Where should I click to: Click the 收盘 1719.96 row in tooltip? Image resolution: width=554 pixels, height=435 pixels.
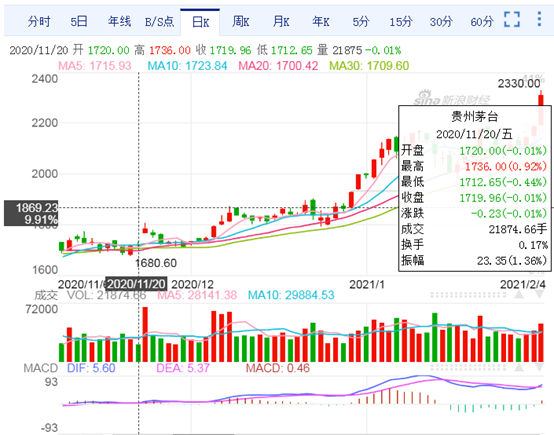474,198
